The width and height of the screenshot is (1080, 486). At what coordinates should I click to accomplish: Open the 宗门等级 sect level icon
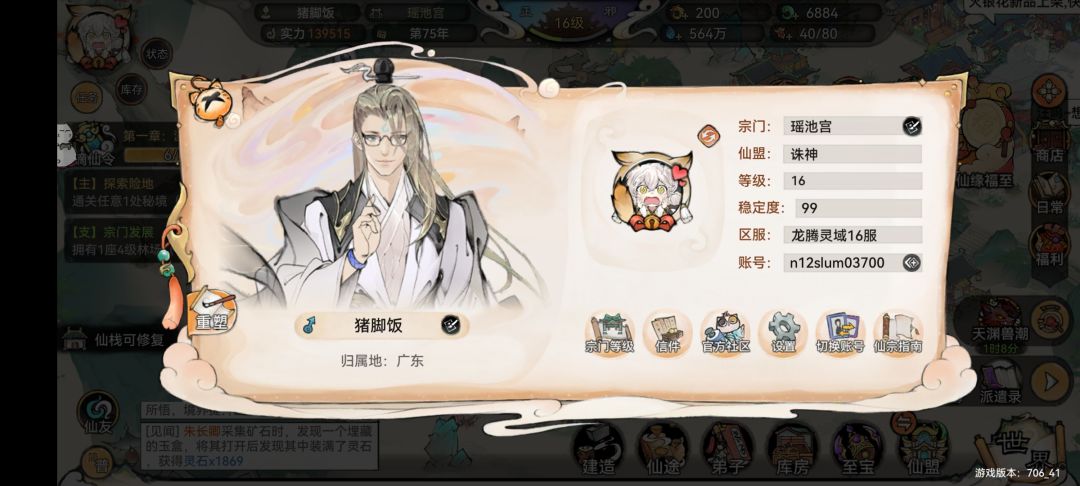point(610,333)
